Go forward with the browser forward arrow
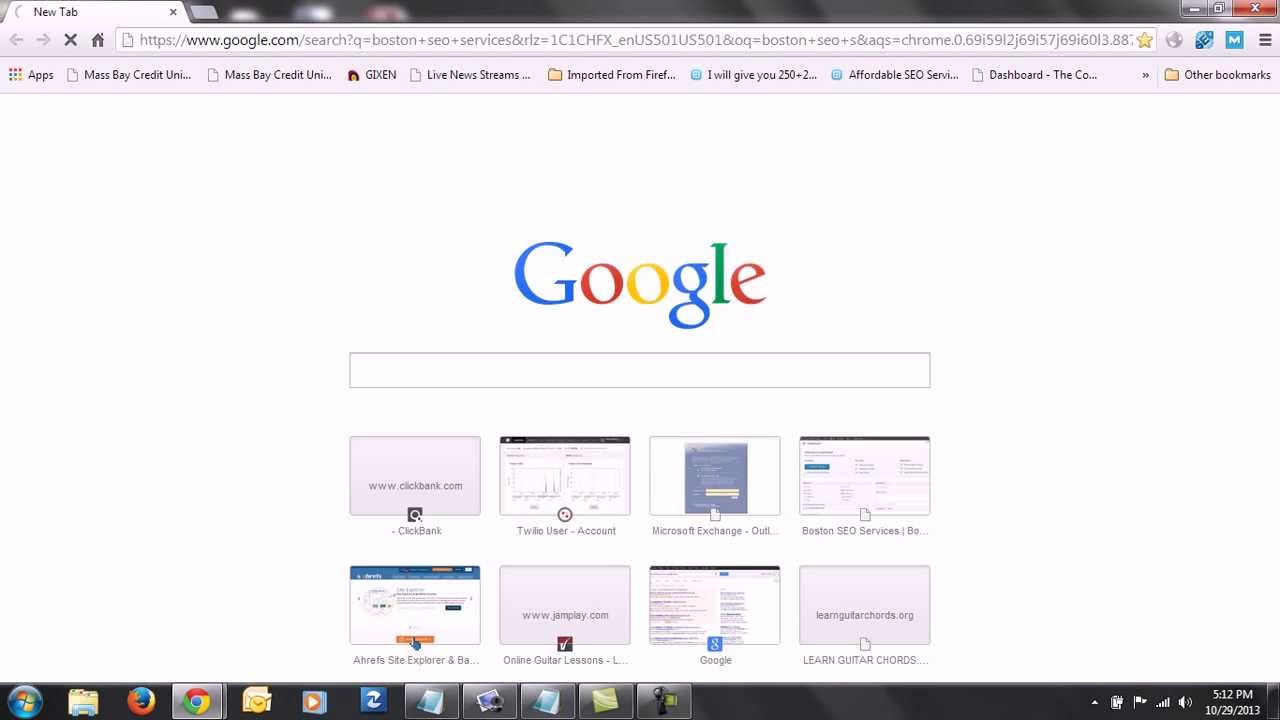 43,40
